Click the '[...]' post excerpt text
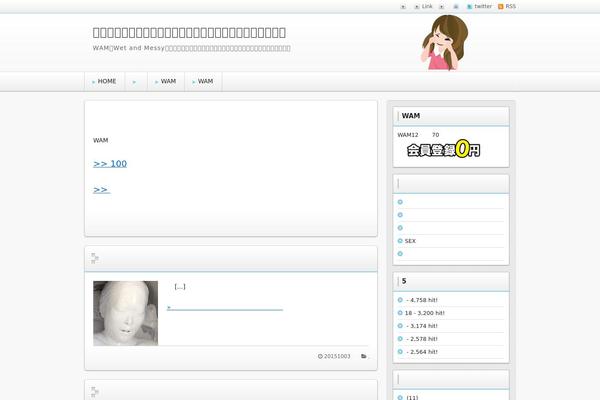Viewport: 600px width, 400px height. coord(180,286)
